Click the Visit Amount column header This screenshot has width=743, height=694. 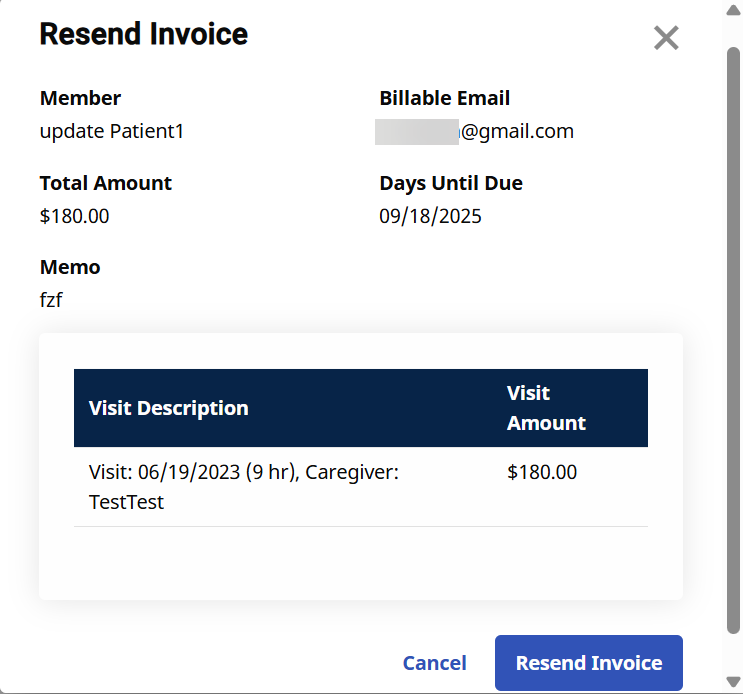click(546, 408)
